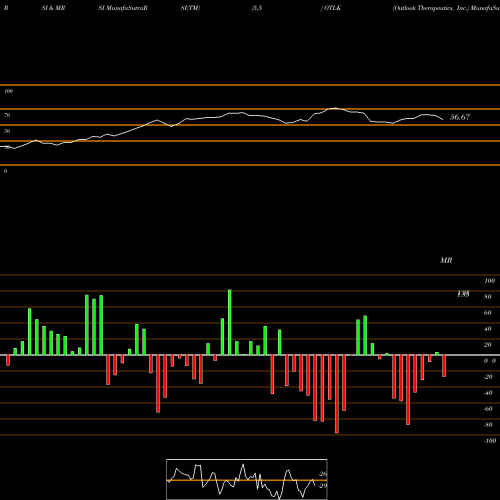This screenshot has width=500, height=500.
Task: Click the -100 label on MR axis
Action: click(x=490, y=441)
